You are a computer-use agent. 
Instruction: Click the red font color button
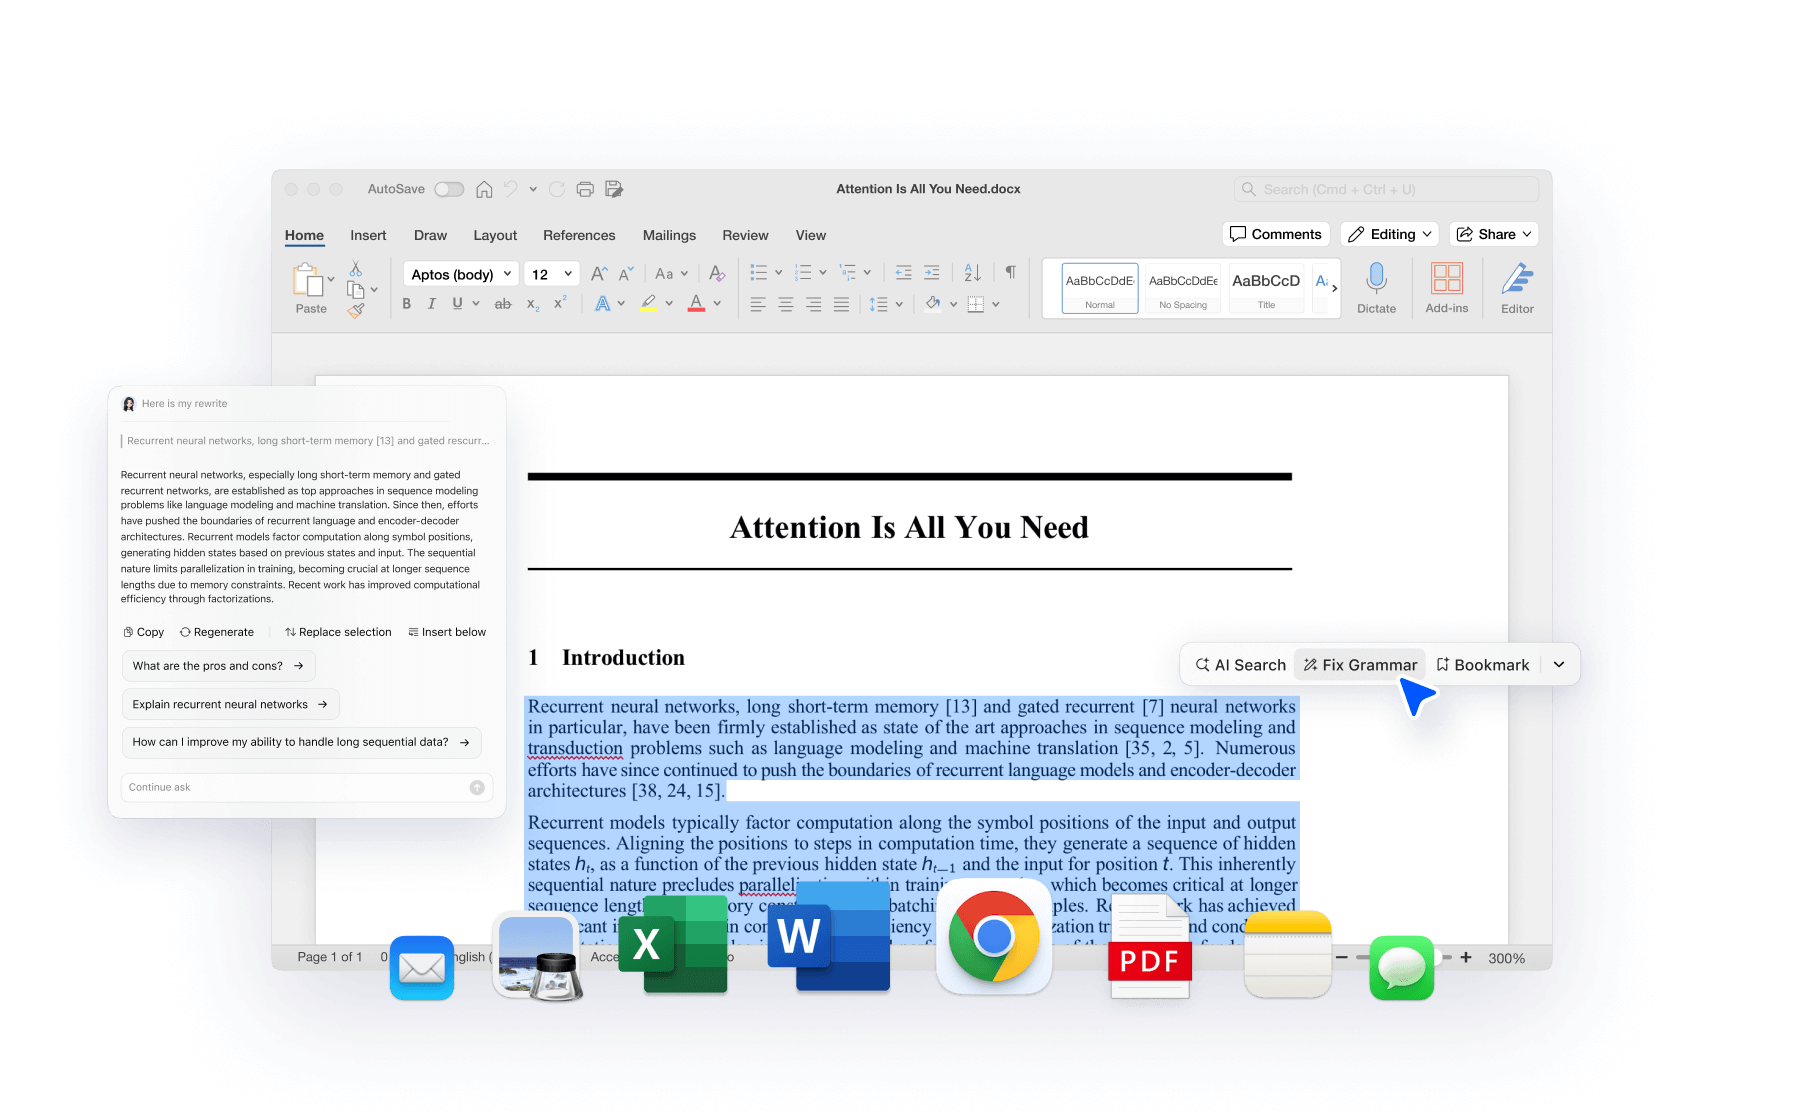(697, 303)
